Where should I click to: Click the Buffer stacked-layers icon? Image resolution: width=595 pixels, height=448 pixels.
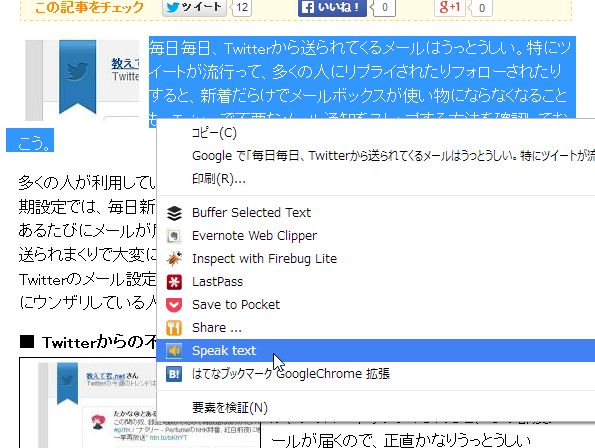coord(174,213)
